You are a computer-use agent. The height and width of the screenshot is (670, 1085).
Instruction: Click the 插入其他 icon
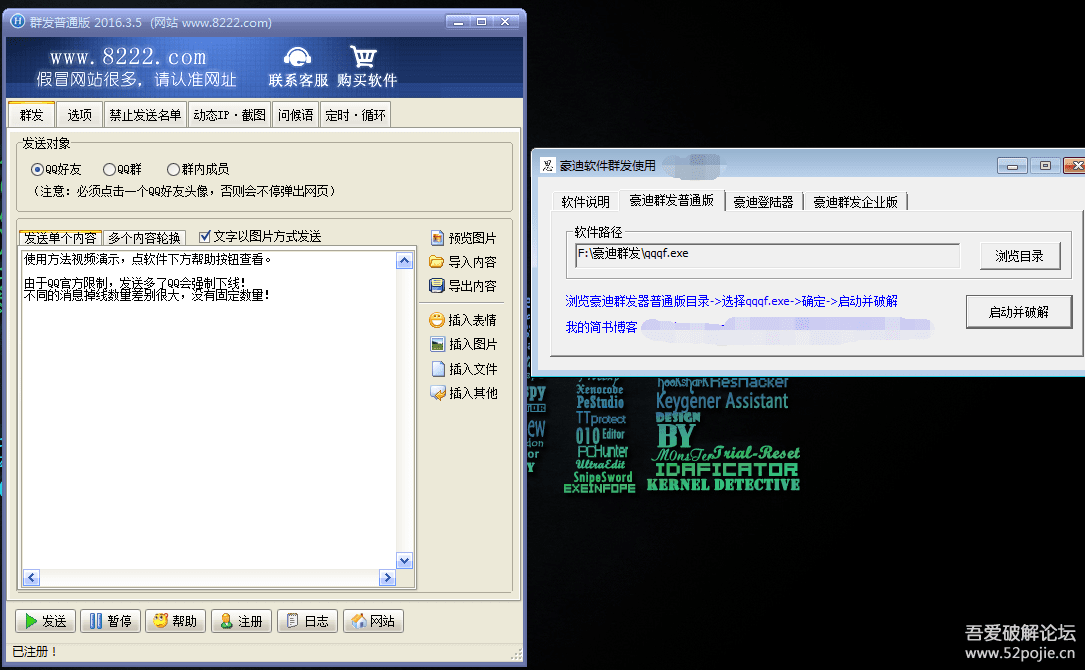tap(437, 393)
